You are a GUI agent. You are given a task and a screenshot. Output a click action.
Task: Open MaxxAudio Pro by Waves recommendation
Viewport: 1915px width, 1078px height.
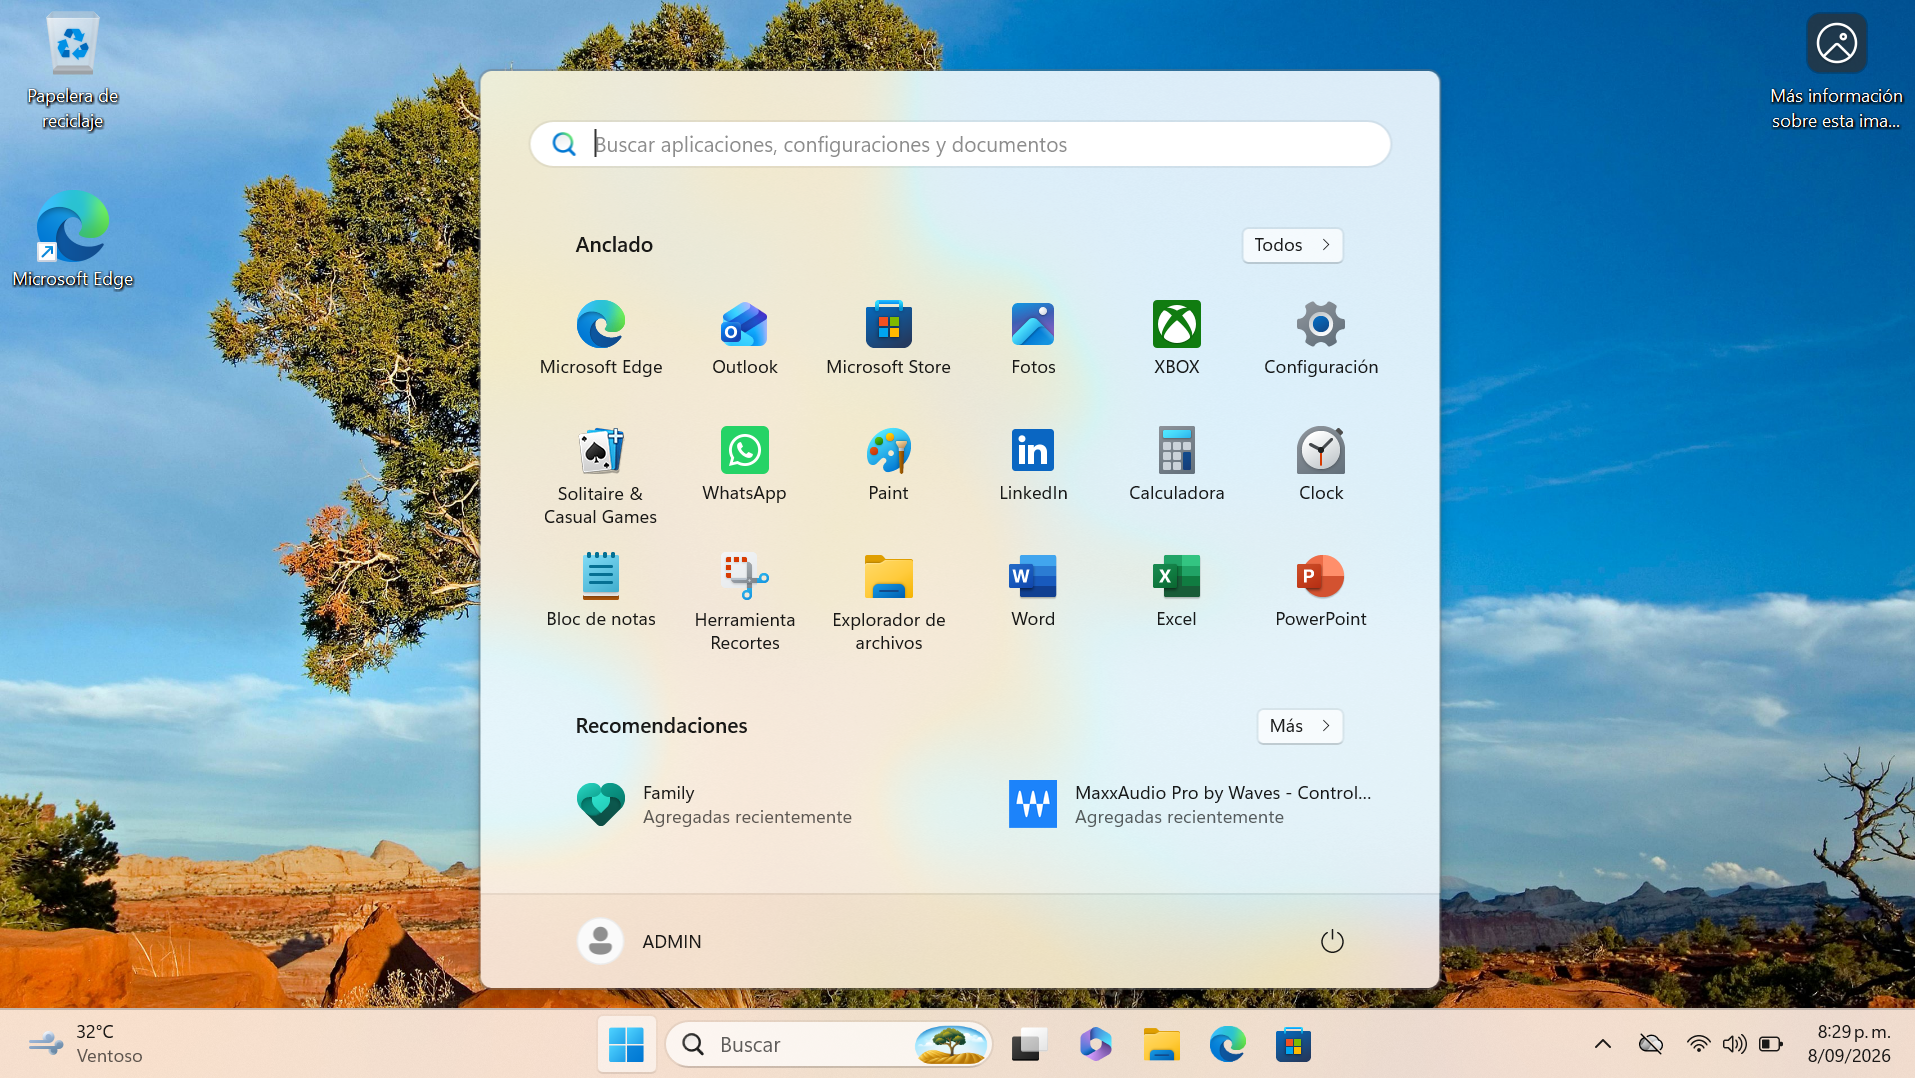click(x=1191, y=804)
